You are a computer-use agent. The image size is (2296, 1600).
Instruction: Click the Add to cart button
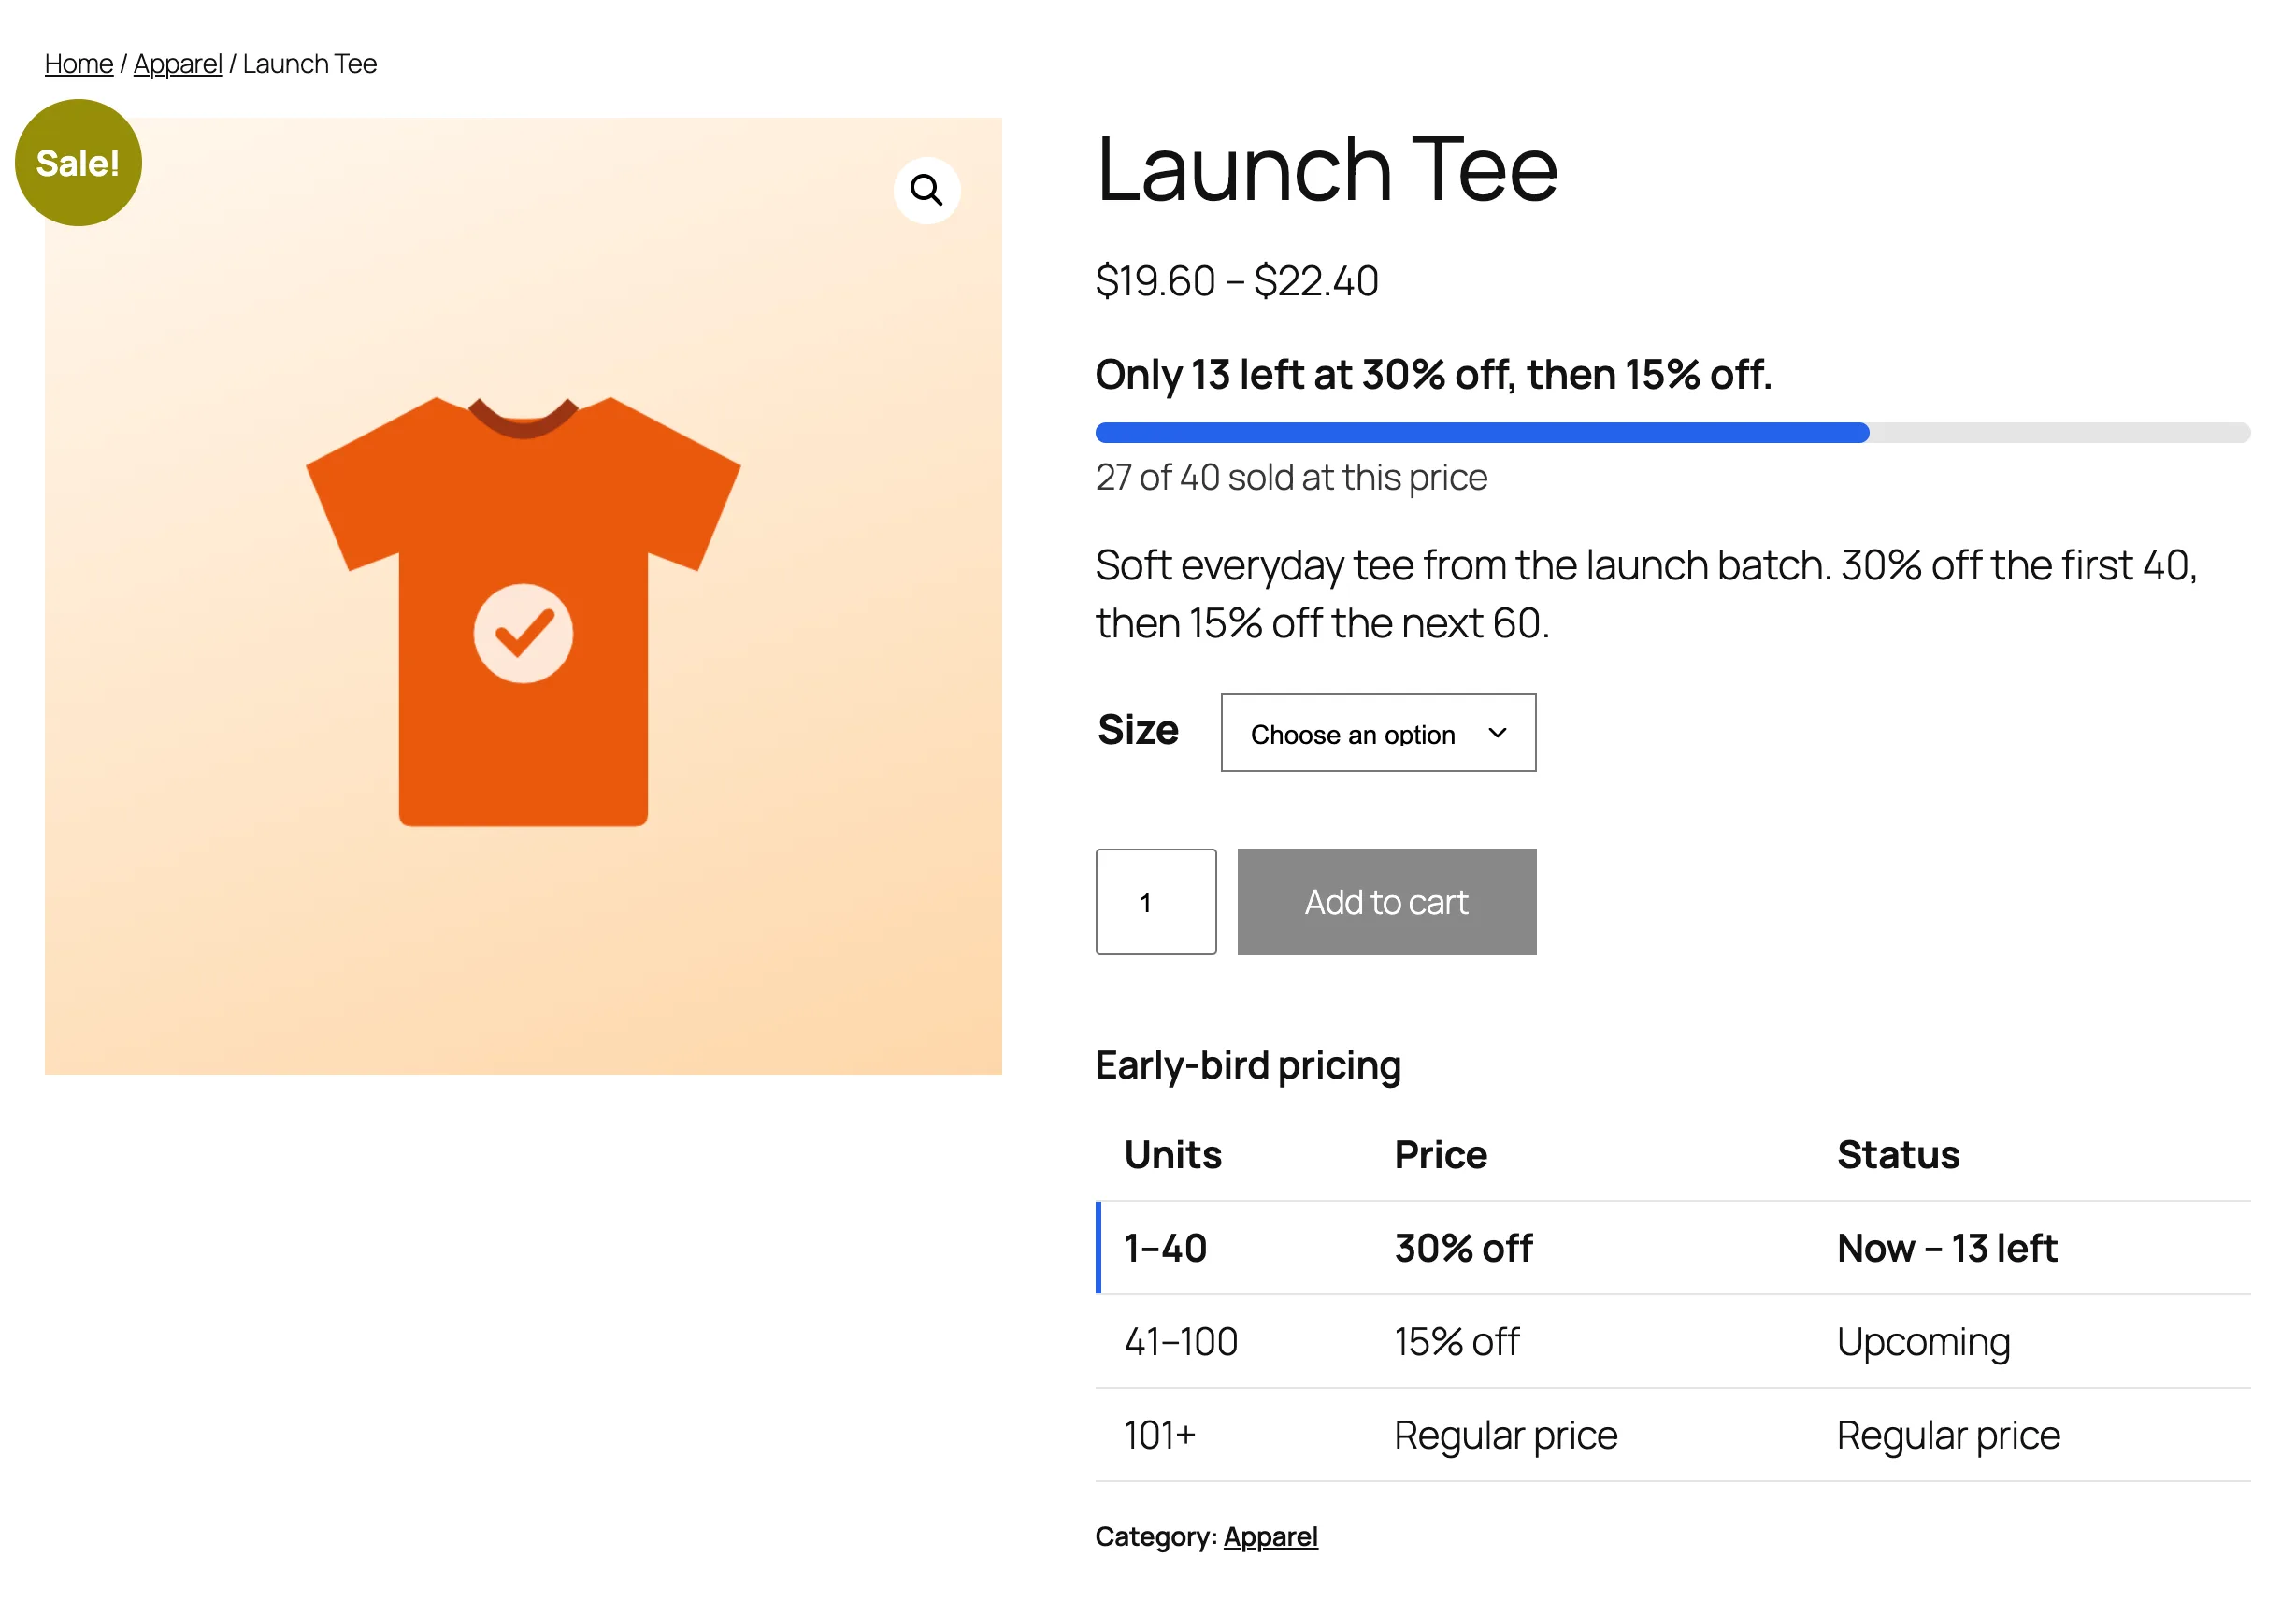coord(1386,901)
